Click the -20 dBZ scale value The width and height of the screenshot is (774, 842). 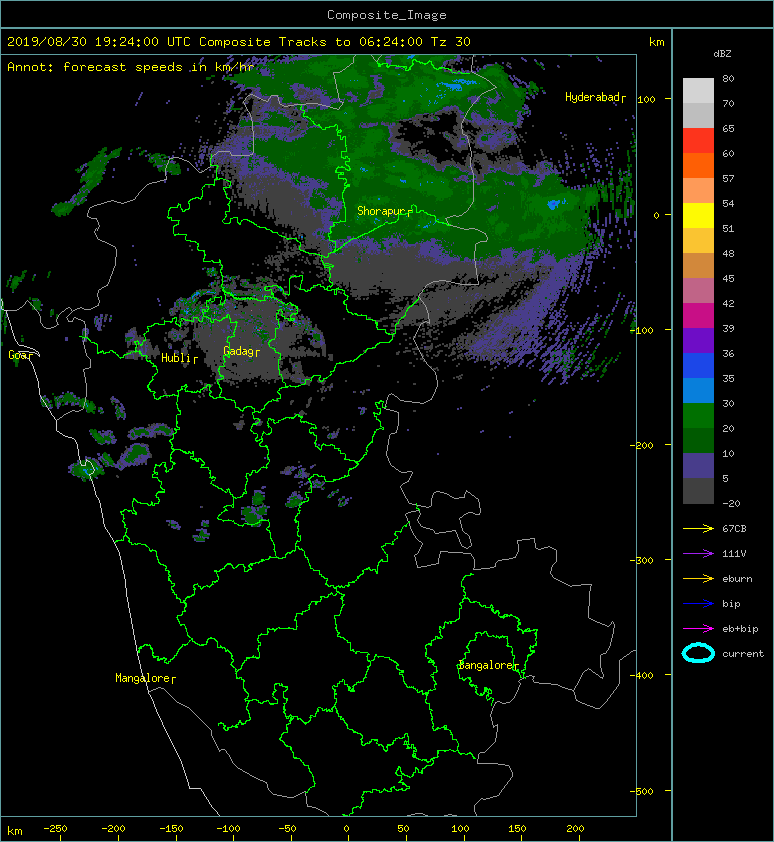(x=731, y=504)
